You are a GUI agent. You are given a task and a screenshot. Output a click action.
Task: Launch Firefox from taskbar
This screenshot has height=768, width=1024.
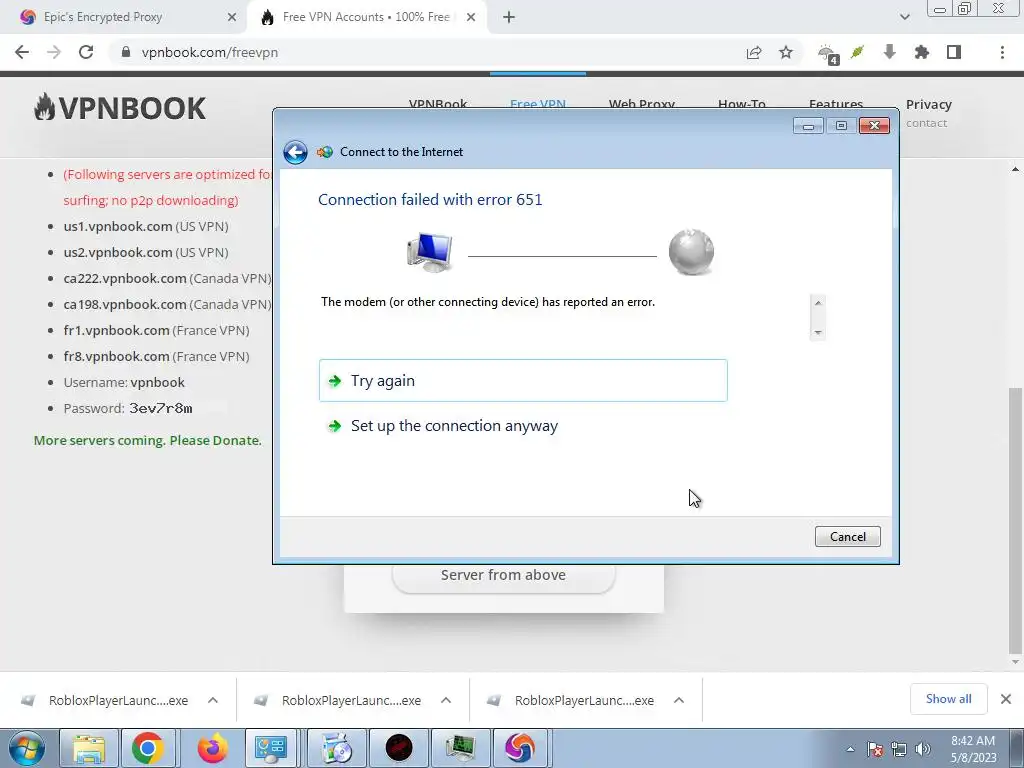pos(212,748)
